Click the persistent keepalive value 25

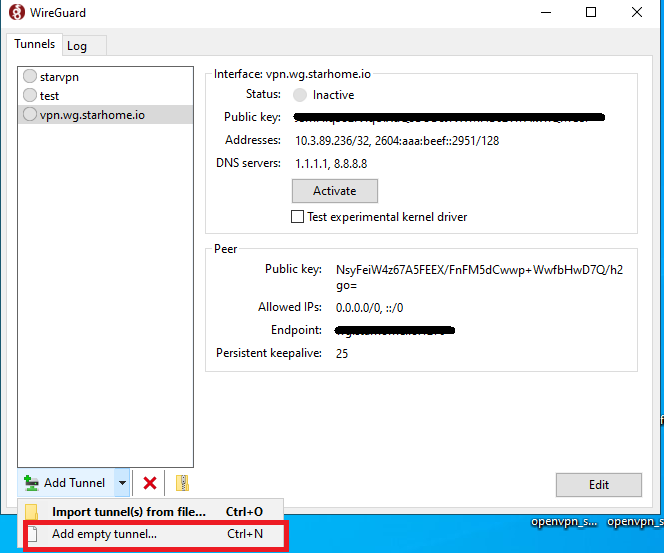[342, 354]
